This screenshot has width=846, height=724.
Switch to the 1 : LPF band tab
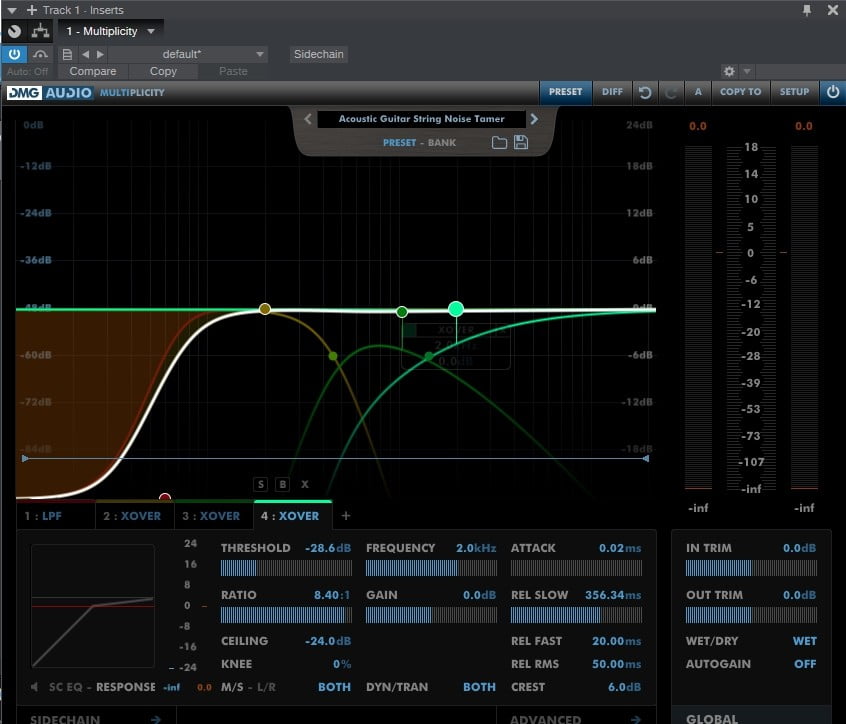55,516
